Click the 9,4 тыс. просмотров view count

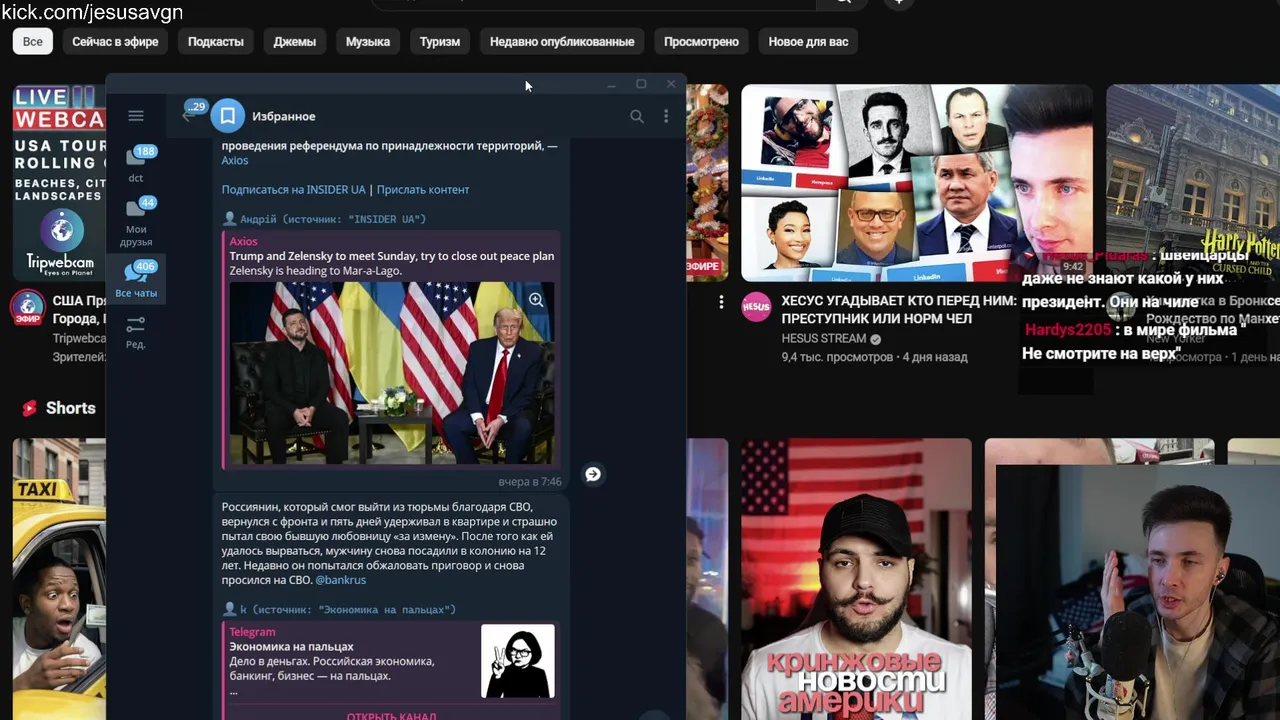point(837,357)
